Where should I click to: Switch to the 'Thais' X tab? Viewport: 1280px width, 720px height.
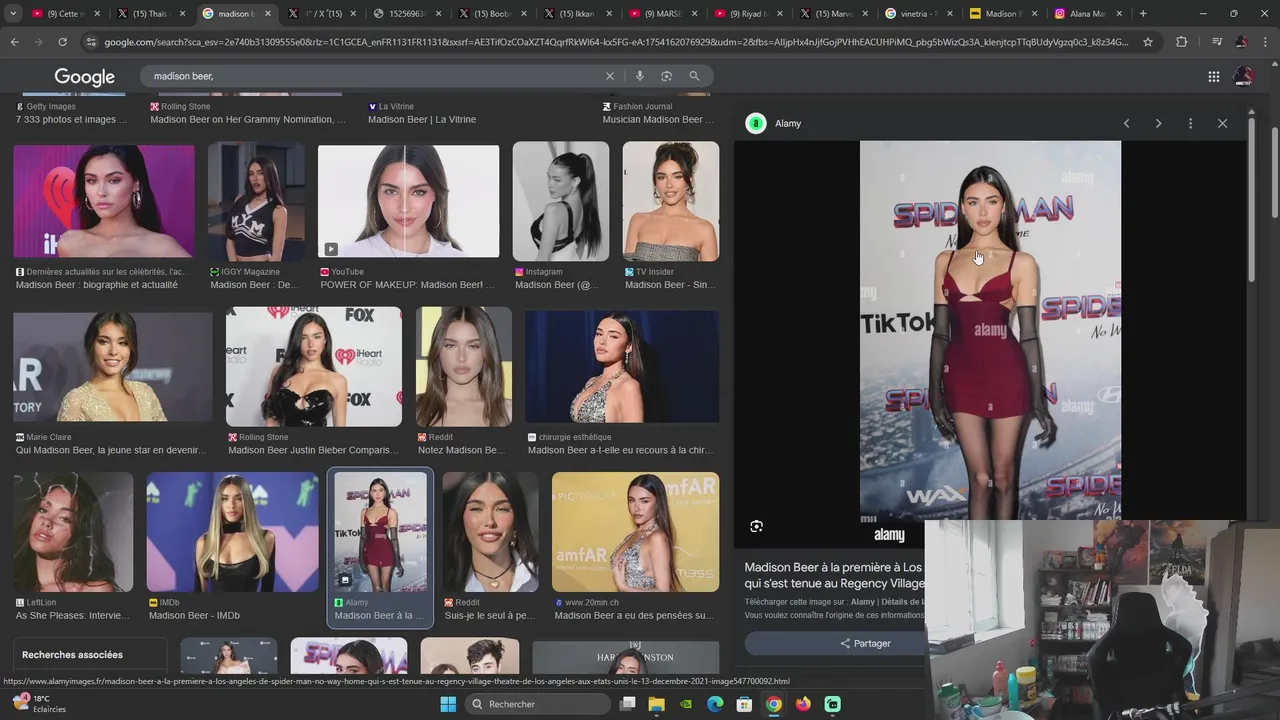click(152, 14)
